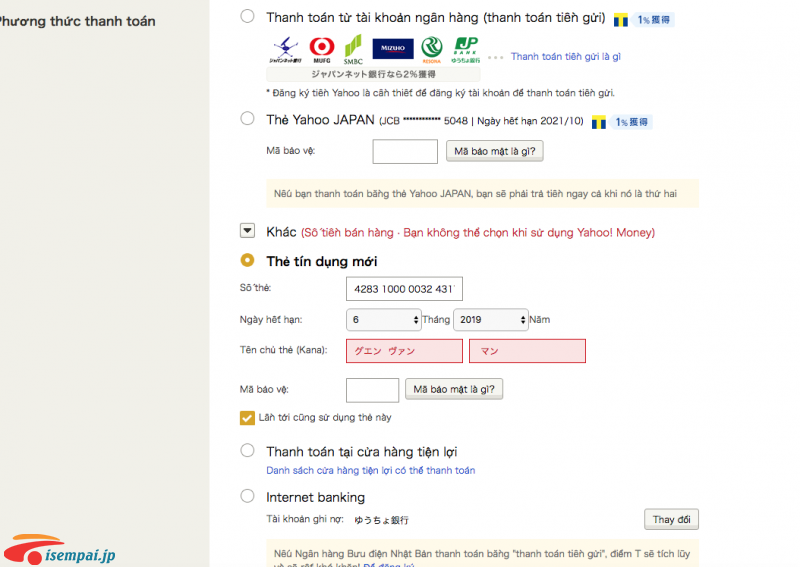Click T-point icon beside Yahoo JAPAN card

(x=598, y=122)
